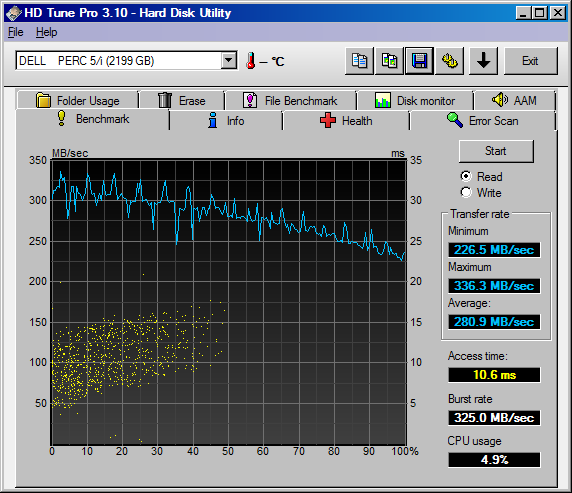572x493 pixels.
Task: Click the save screenshot floppy disk icon
Action: 420,61
